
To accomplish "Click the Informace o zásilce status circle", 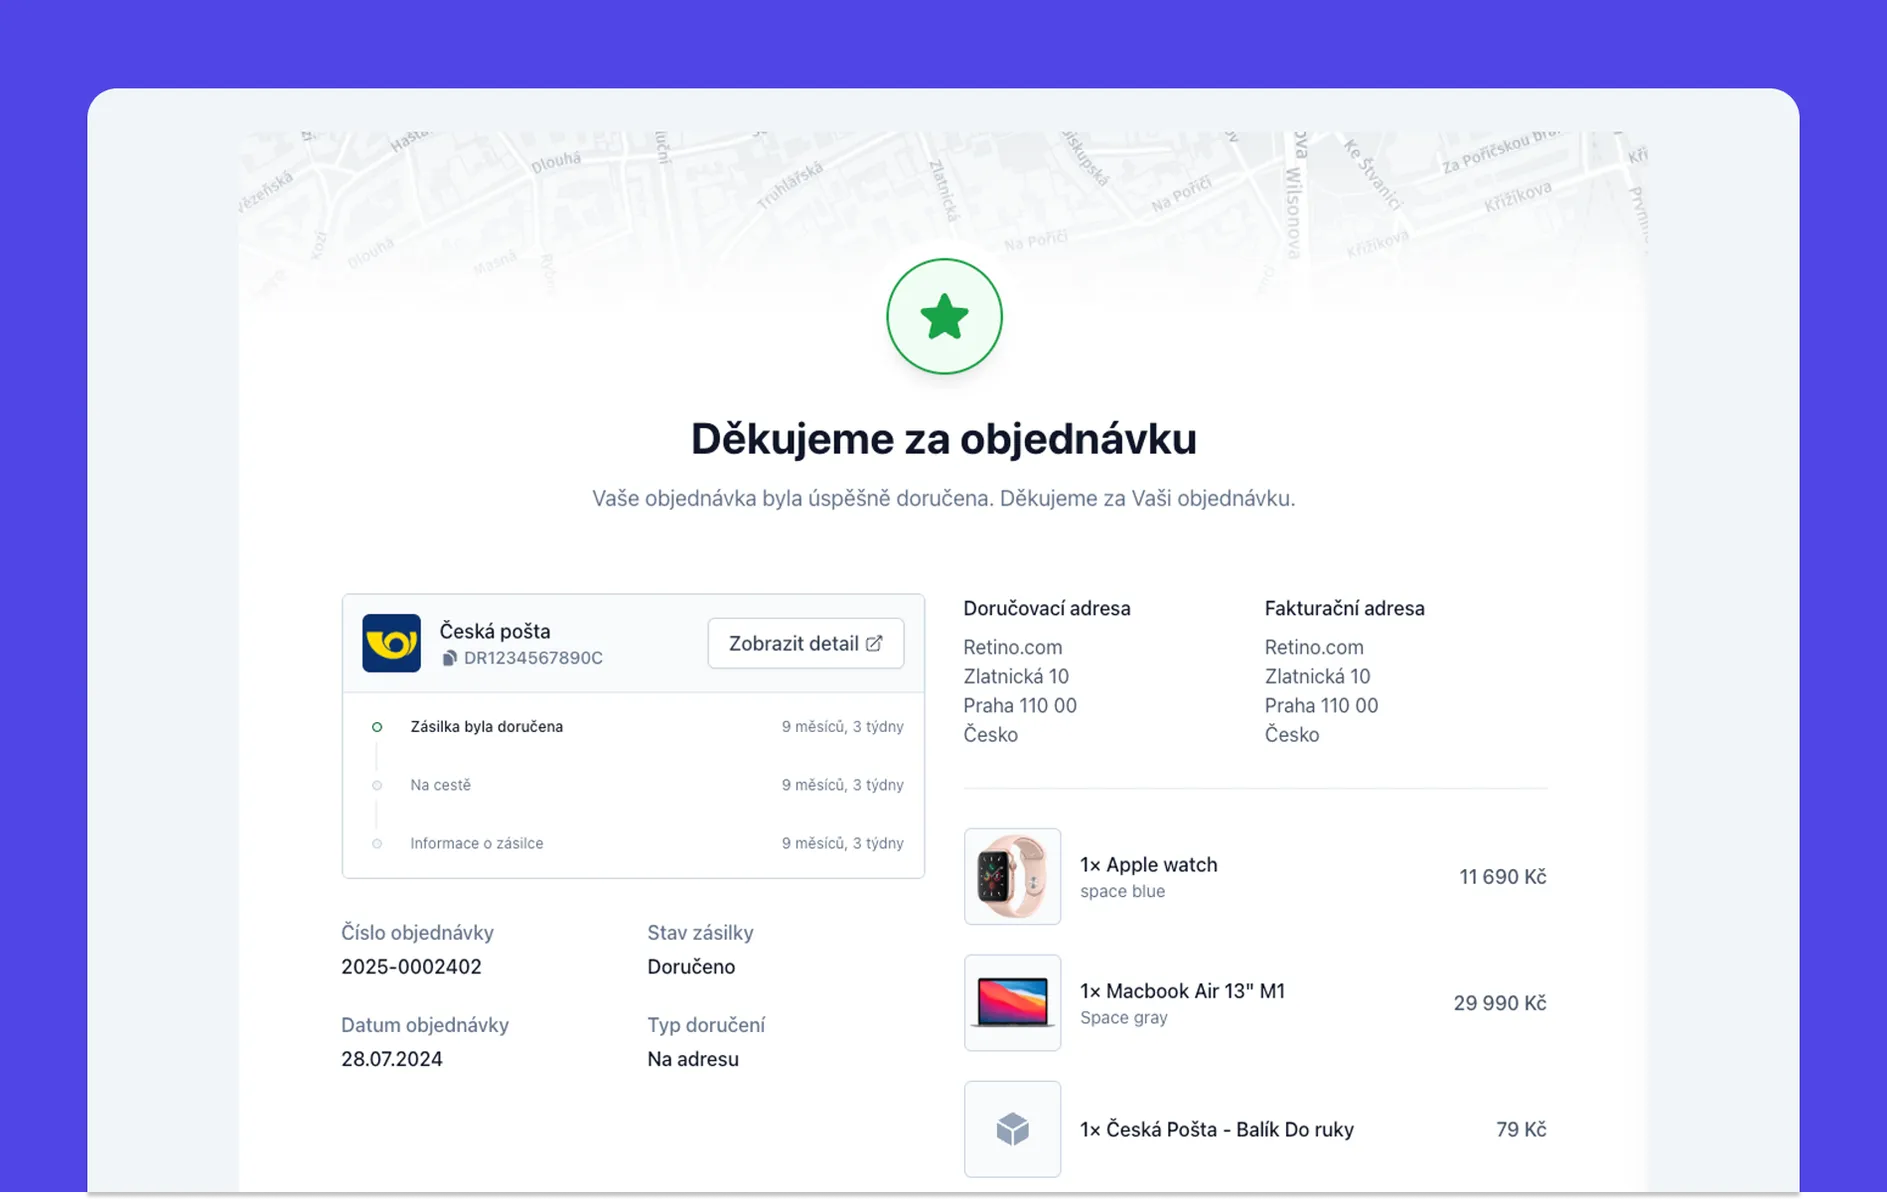I will click(x=377, y=843).
